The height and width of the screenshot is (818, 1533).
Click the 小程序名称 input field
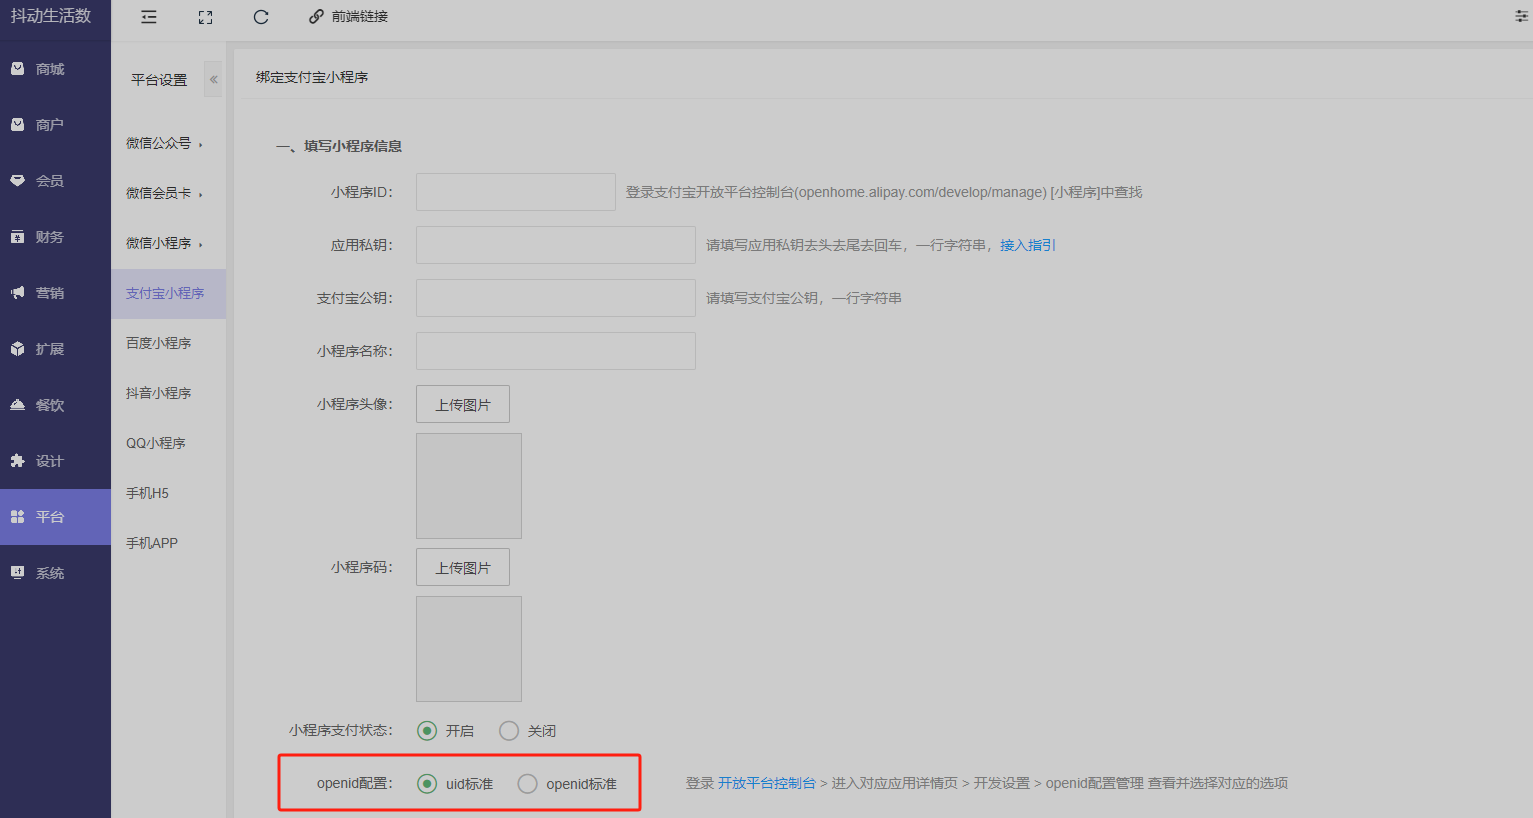[x=556, y=351]
